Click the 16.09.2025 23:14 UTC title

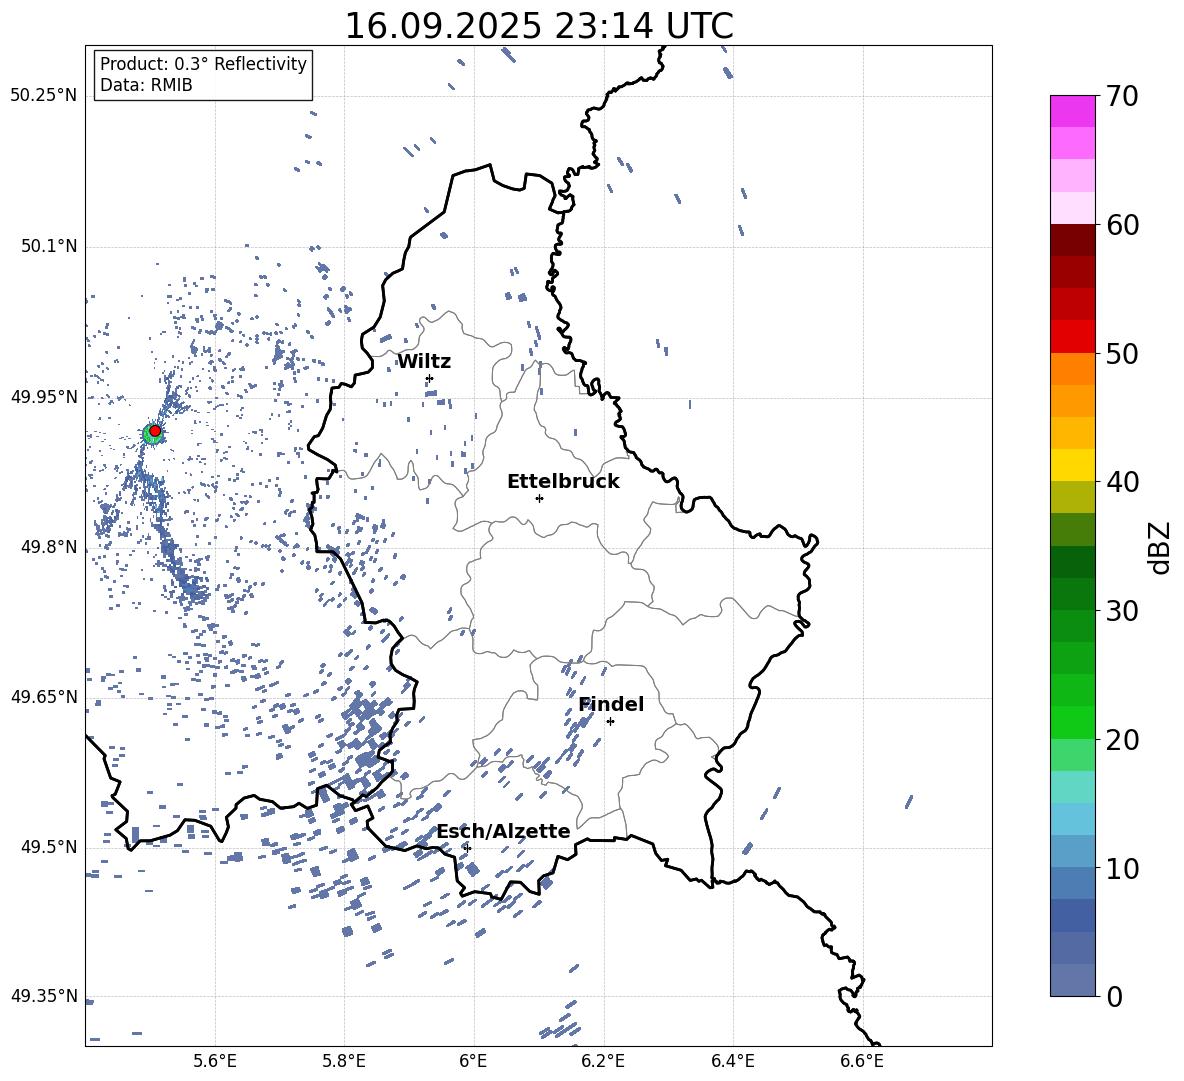[539, 26]
